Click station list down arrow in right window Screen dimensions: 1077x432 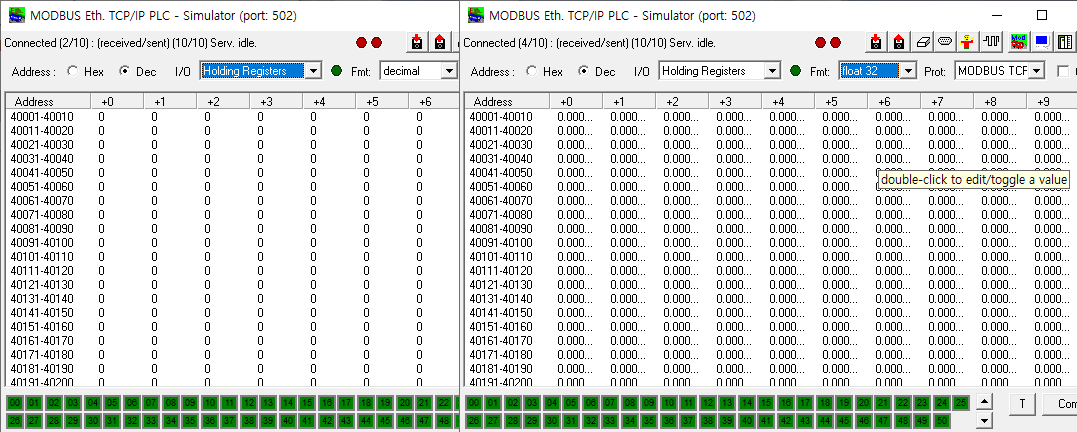point(984,420)
